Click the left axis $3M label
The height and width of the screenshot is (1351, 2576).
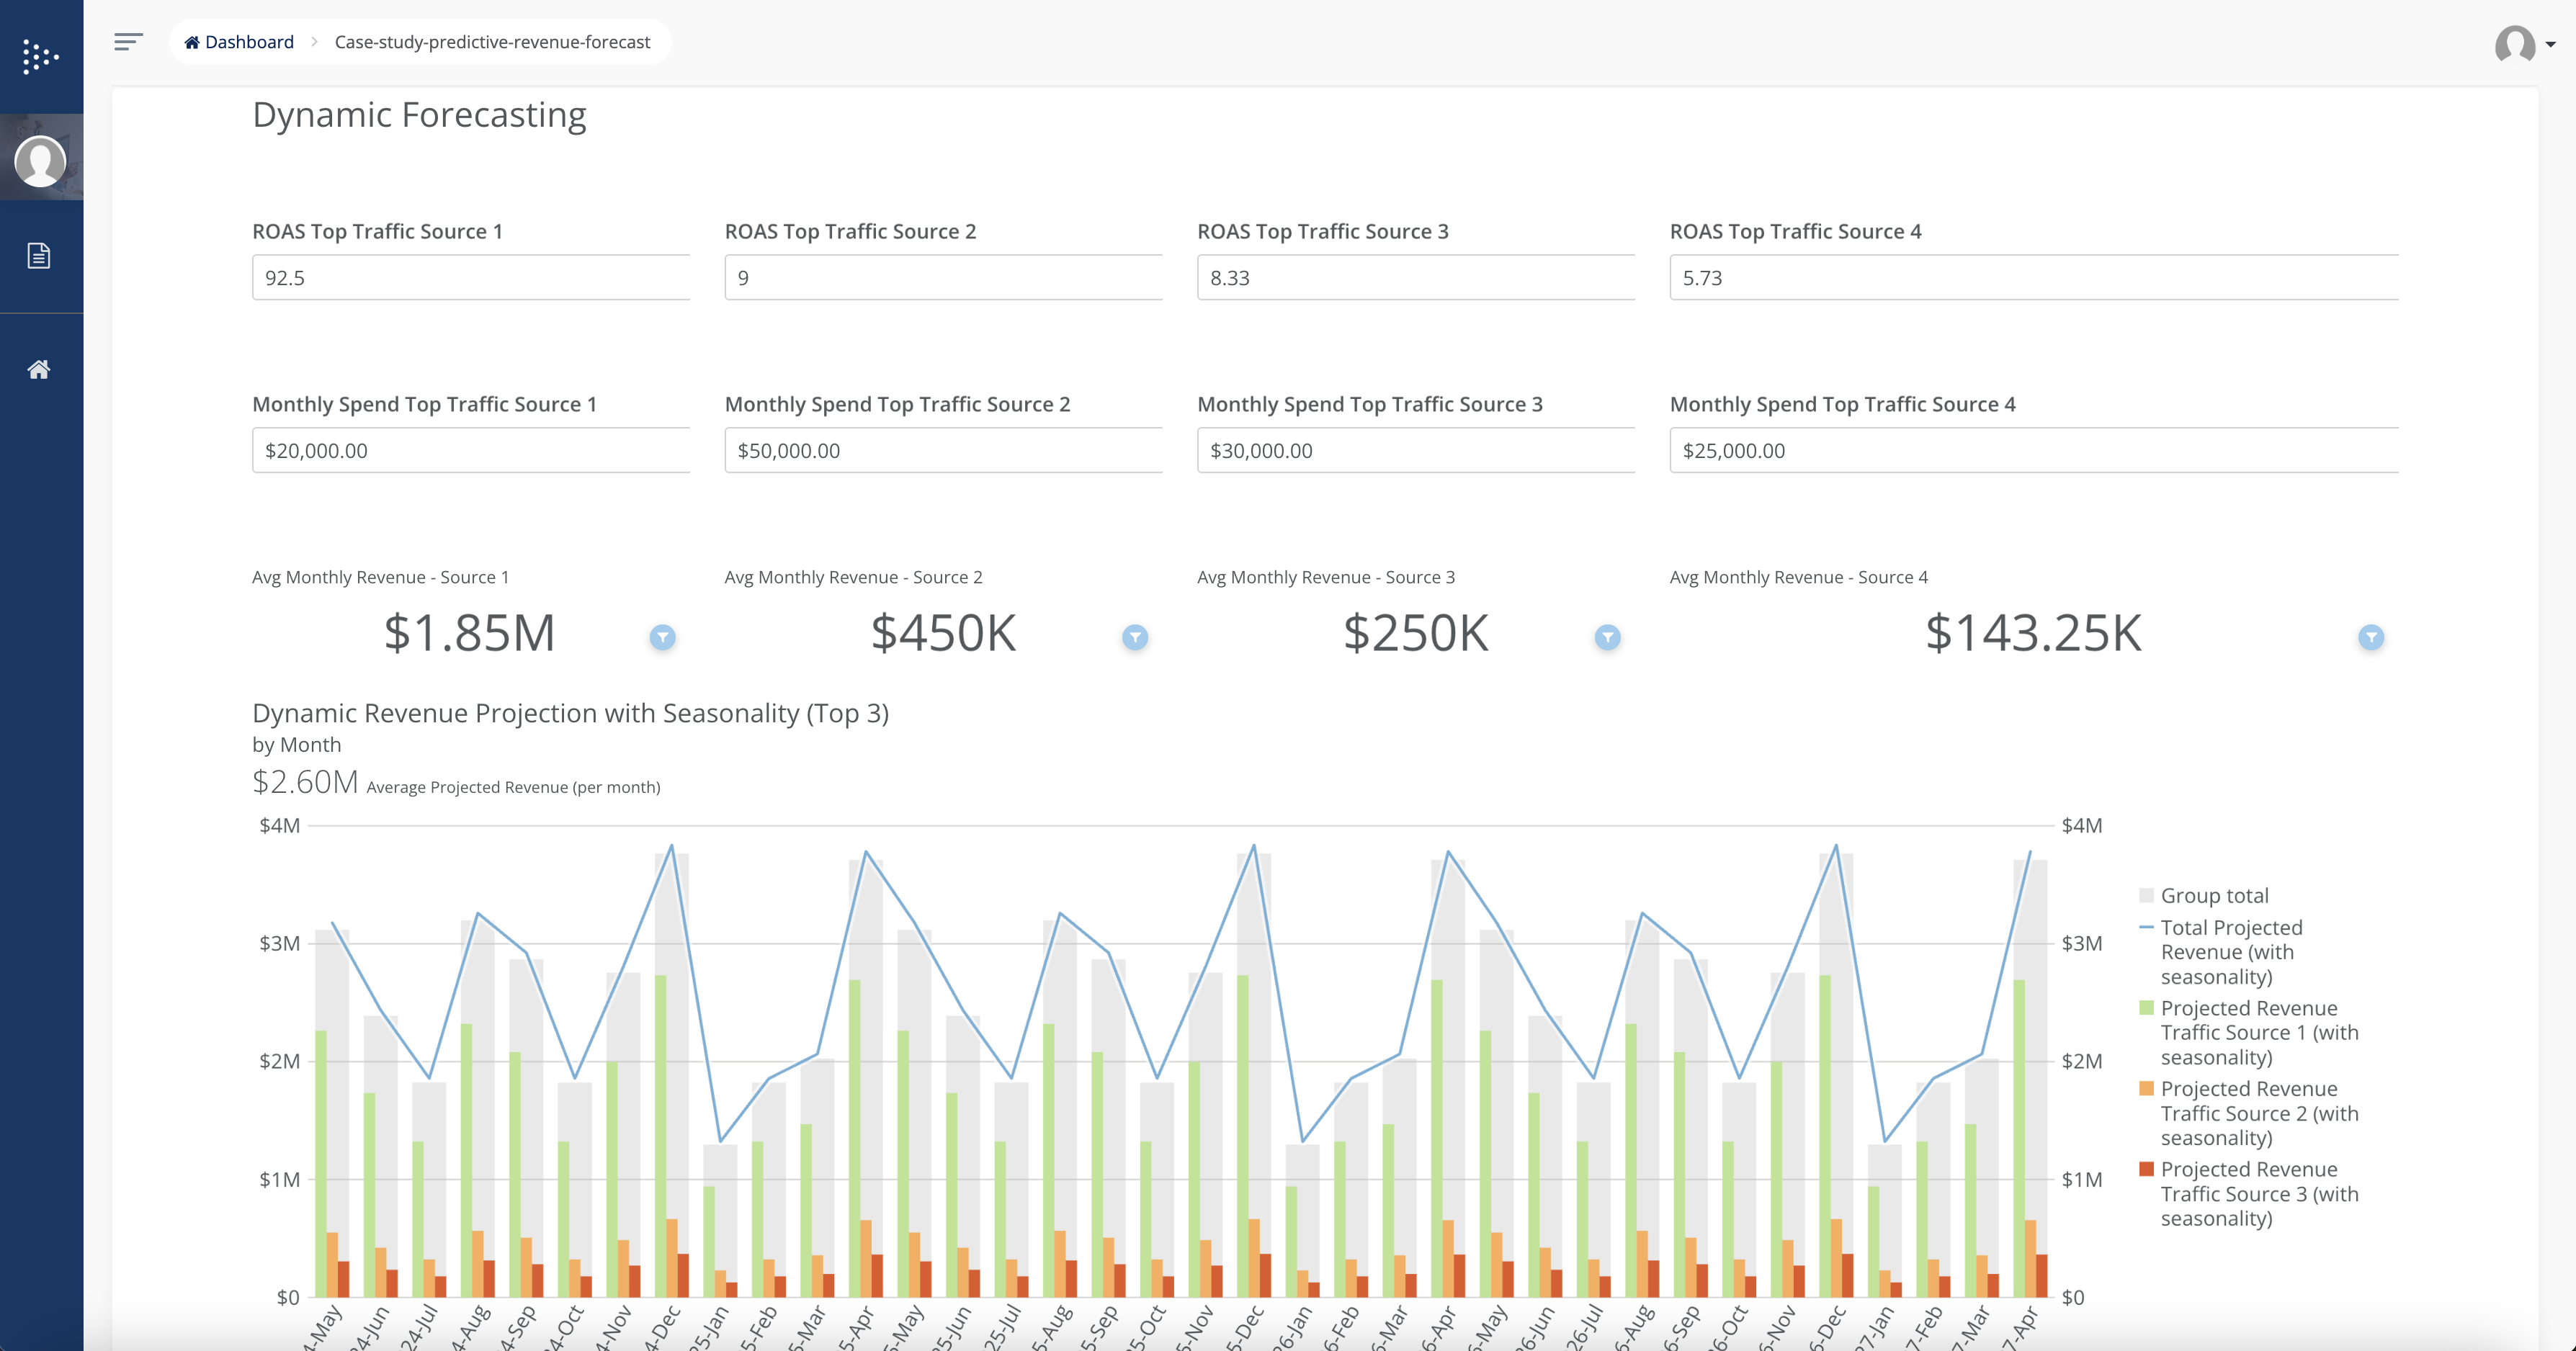(x=279, y=943)
